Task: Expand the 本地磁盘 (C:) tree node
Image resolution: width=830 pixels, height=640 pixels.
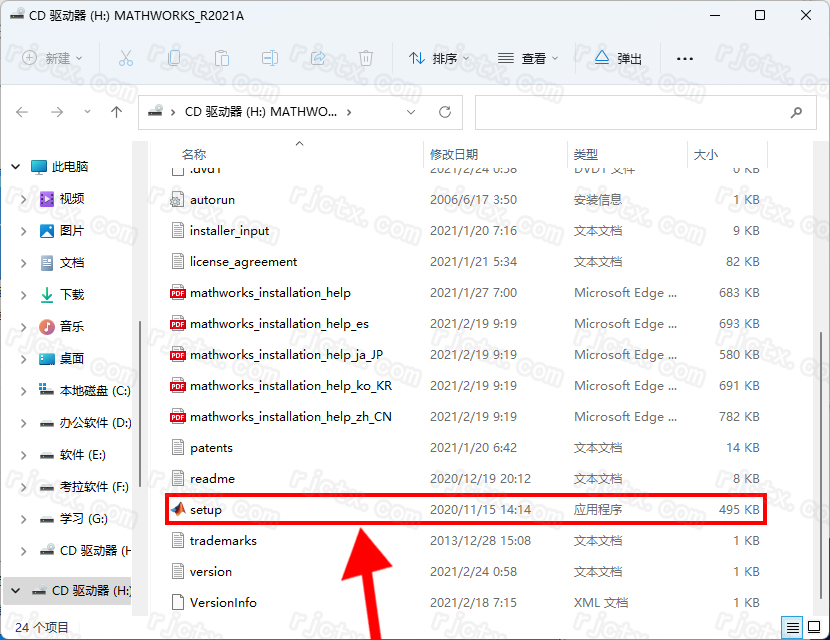Action: (24, 391)
